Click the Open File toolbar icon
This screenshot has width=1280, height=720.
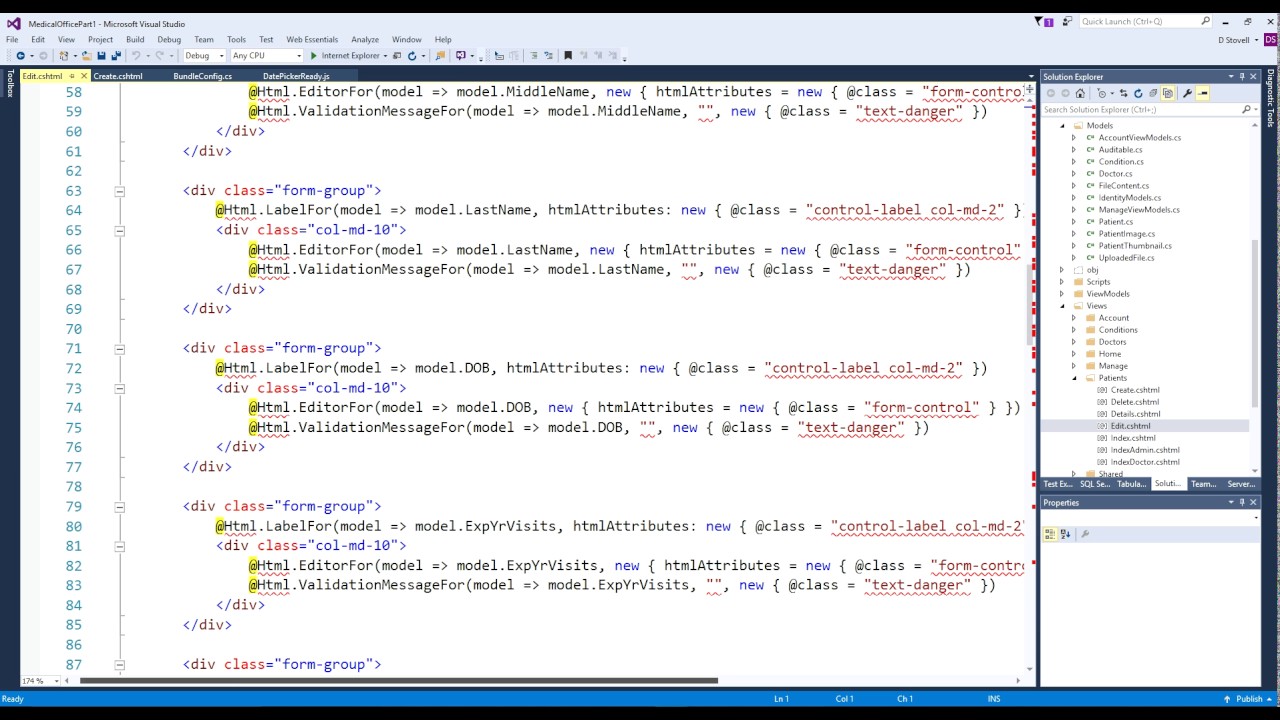86,56
